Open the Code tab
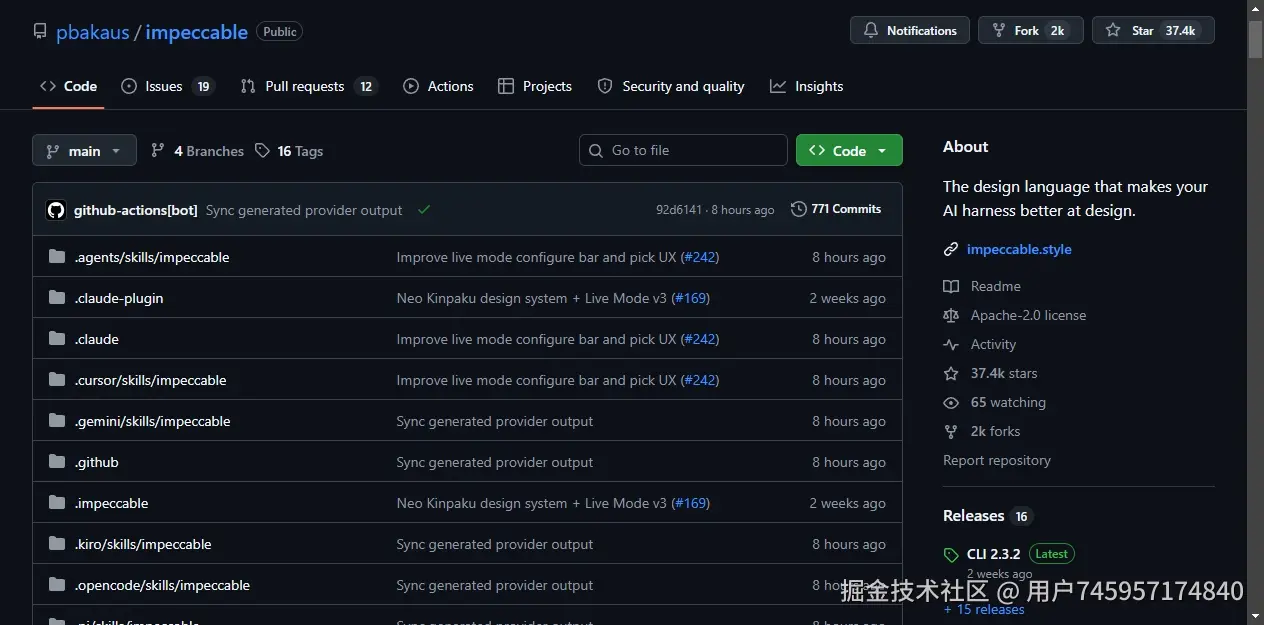Screen dimensions: 1264x625 pyautogui.click(x=68, y=86)
